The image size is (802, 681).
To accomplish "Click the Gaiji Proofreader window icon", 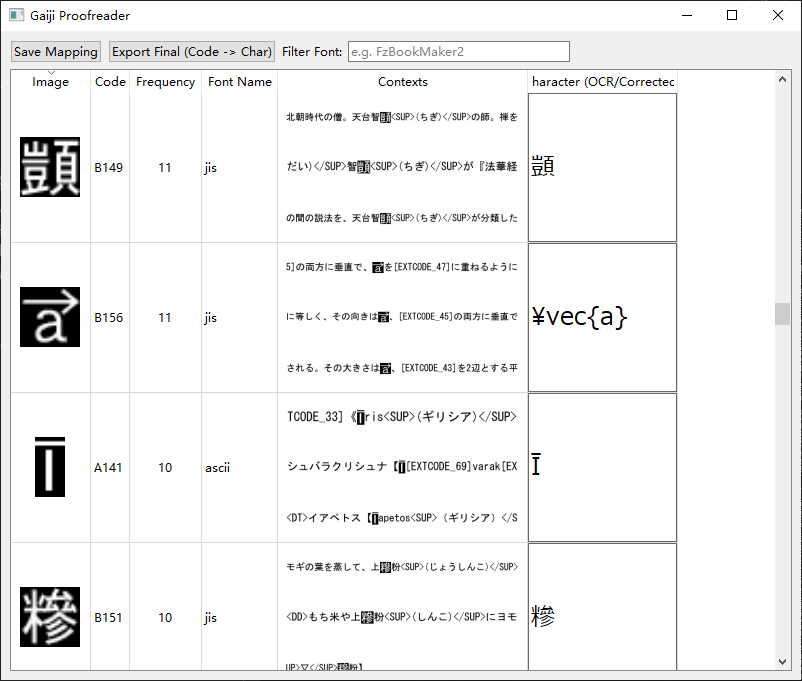I will click(16, 16).
